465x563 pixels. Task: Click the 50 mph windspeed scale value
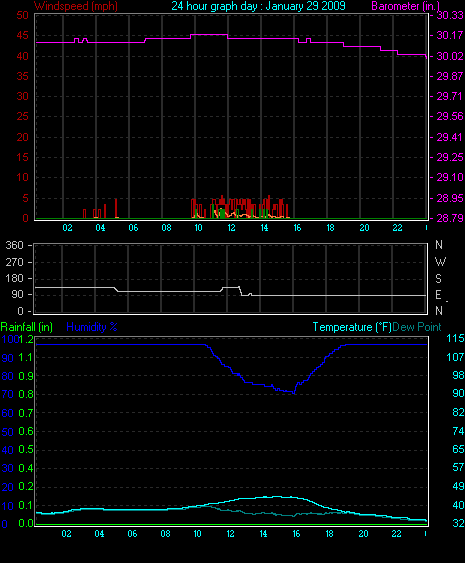(x=23, y=15)
